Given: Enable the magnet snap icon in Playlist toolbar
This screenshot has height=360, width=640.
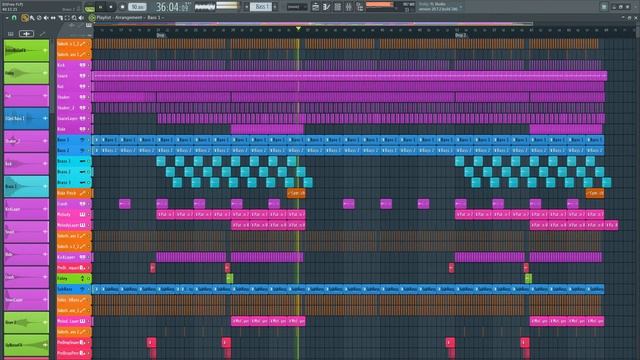Looking at the screenshot, I should tap(13, 18).
